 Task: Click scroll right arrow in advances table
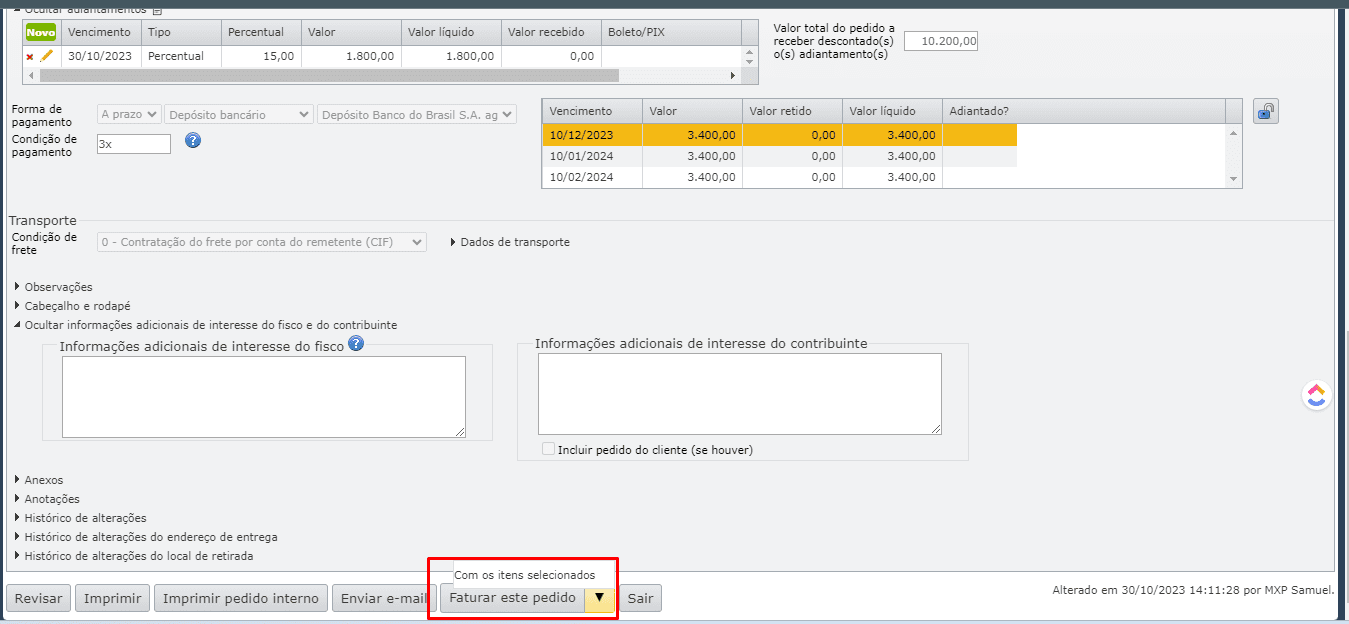click(x=732, y=75)
